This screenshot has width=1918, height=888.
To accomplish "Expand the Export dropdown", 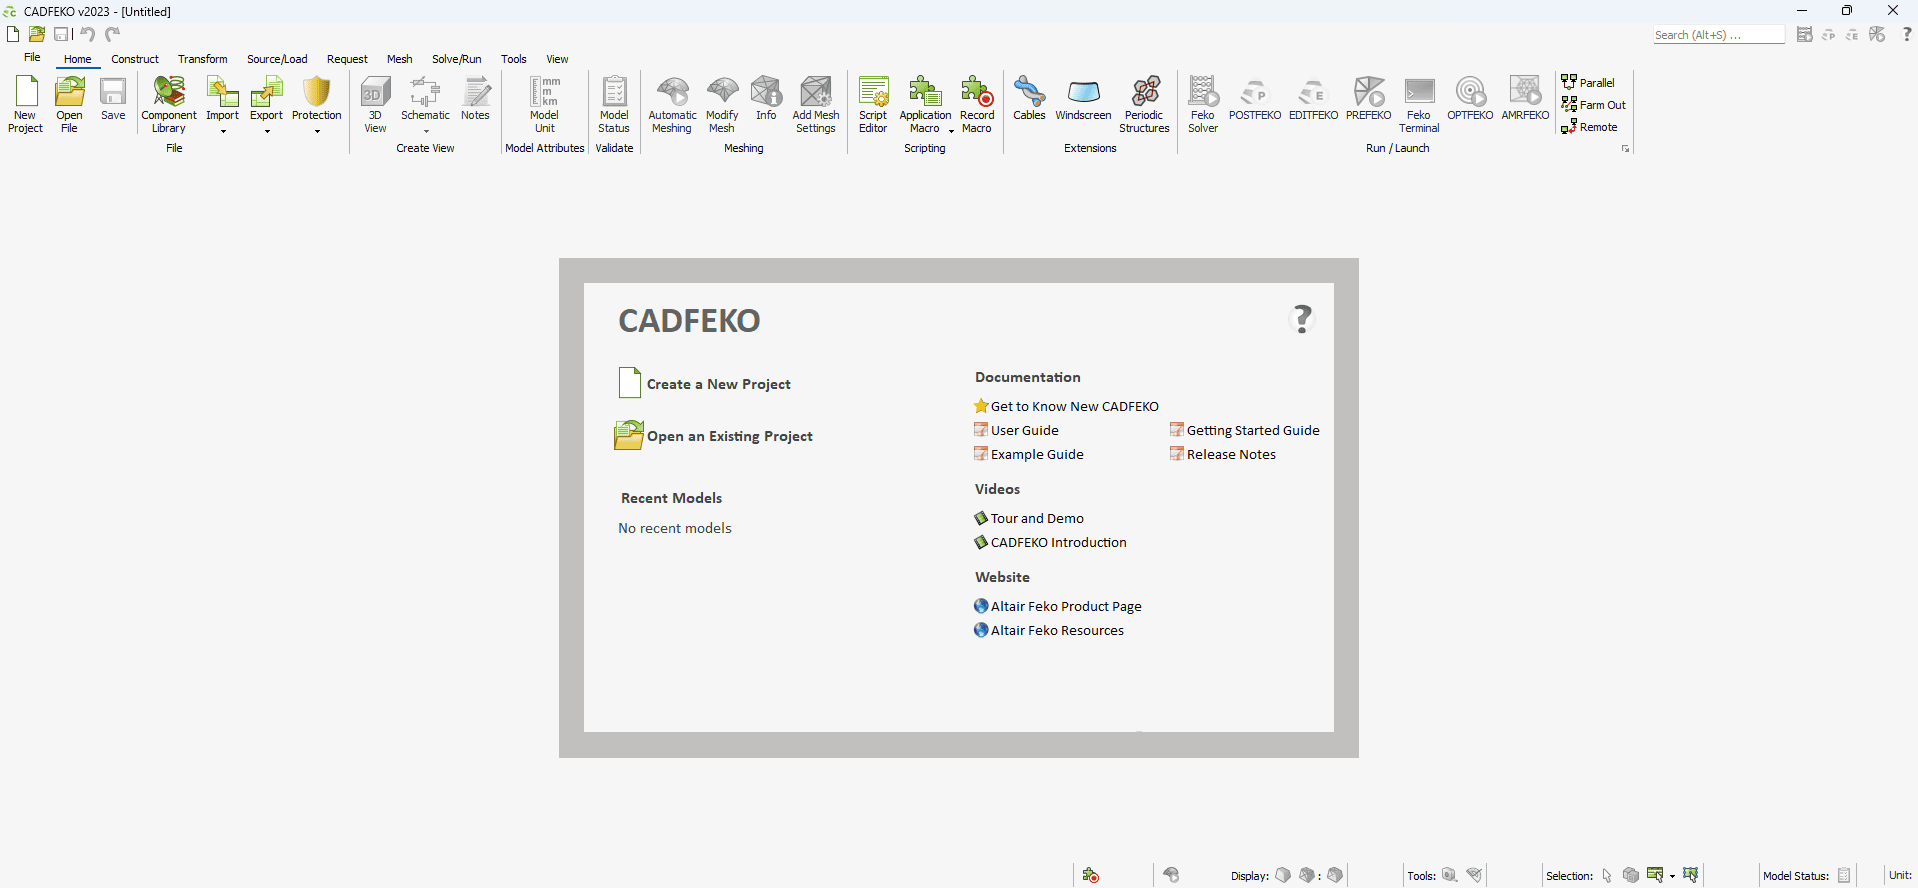I will [267, 131].
